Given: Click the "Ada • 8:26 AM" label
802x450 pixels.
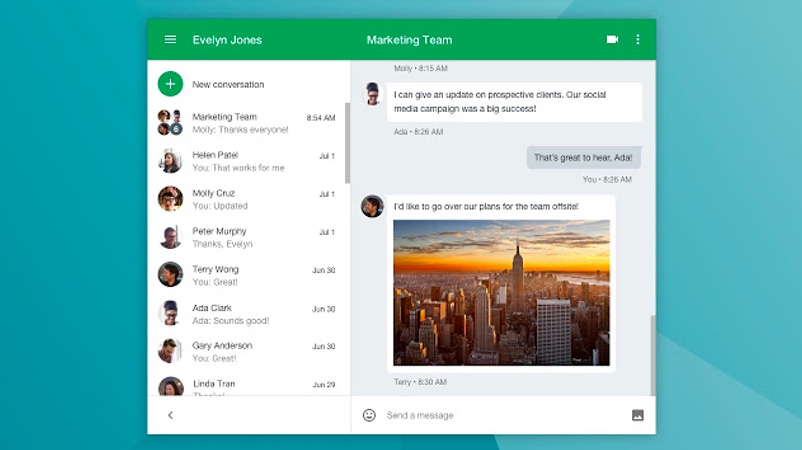Looking at the screenshot, I should 418,132.
